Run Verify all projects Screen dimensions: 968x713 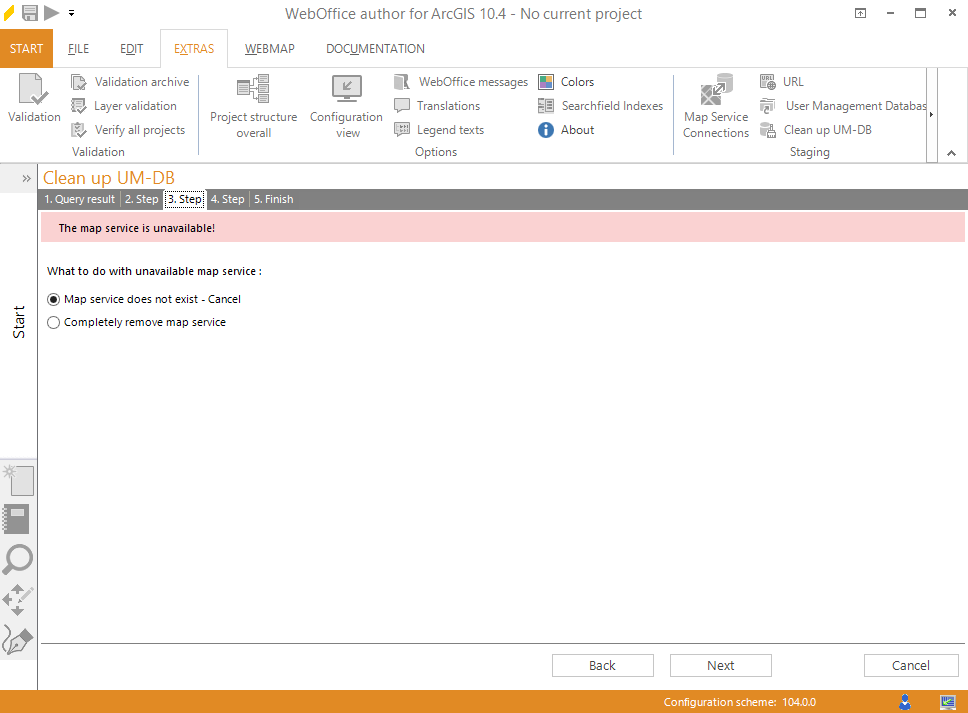pos(128,130)
